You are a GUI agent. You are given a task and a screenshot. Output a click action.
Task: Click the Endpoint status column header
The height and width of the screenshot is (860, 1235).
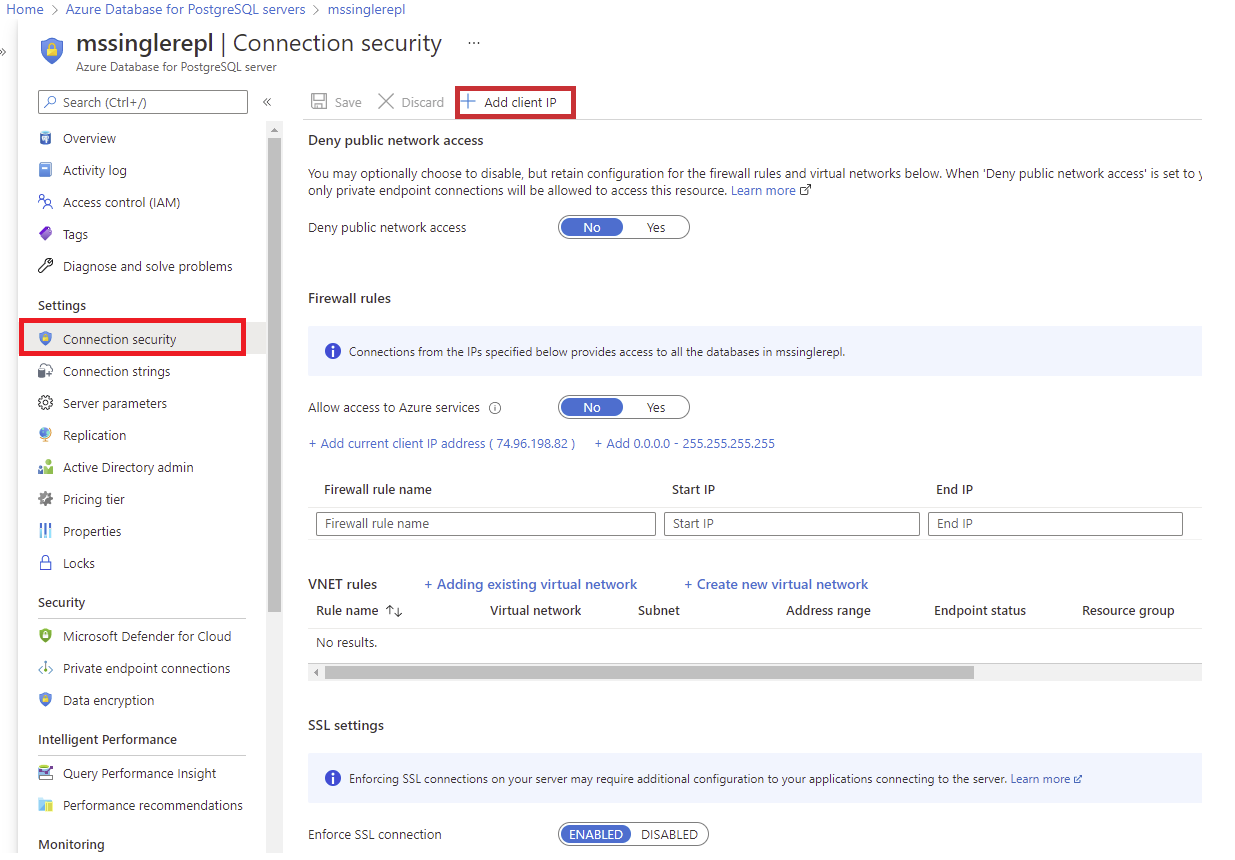[980, 611]
